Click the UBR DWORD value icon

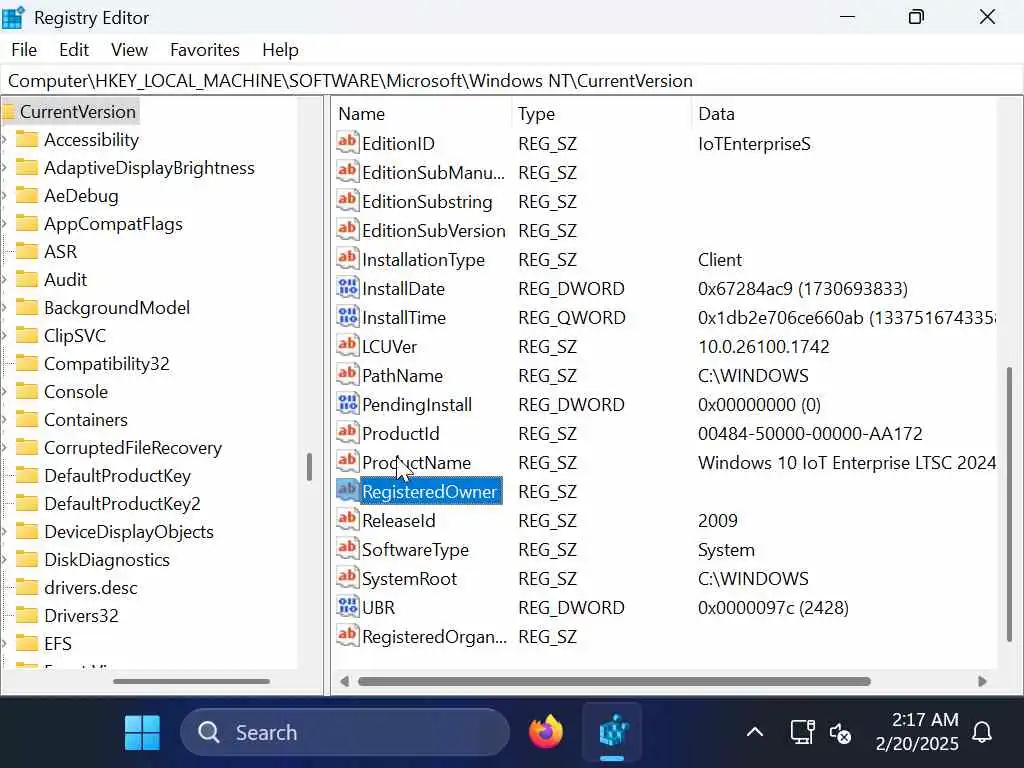[347, 607]
